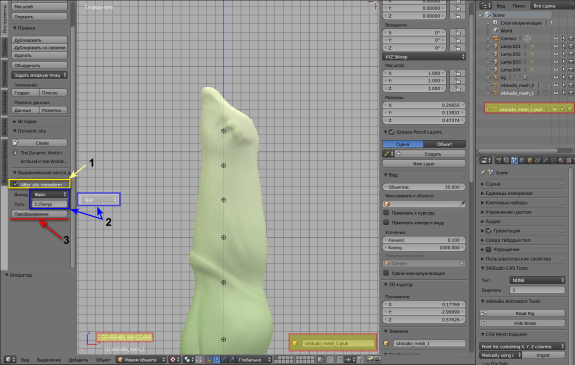Toggle the Grease Pencil Layers checkbox
This screenshot has height=365, width=575.
tap(392, 132)
